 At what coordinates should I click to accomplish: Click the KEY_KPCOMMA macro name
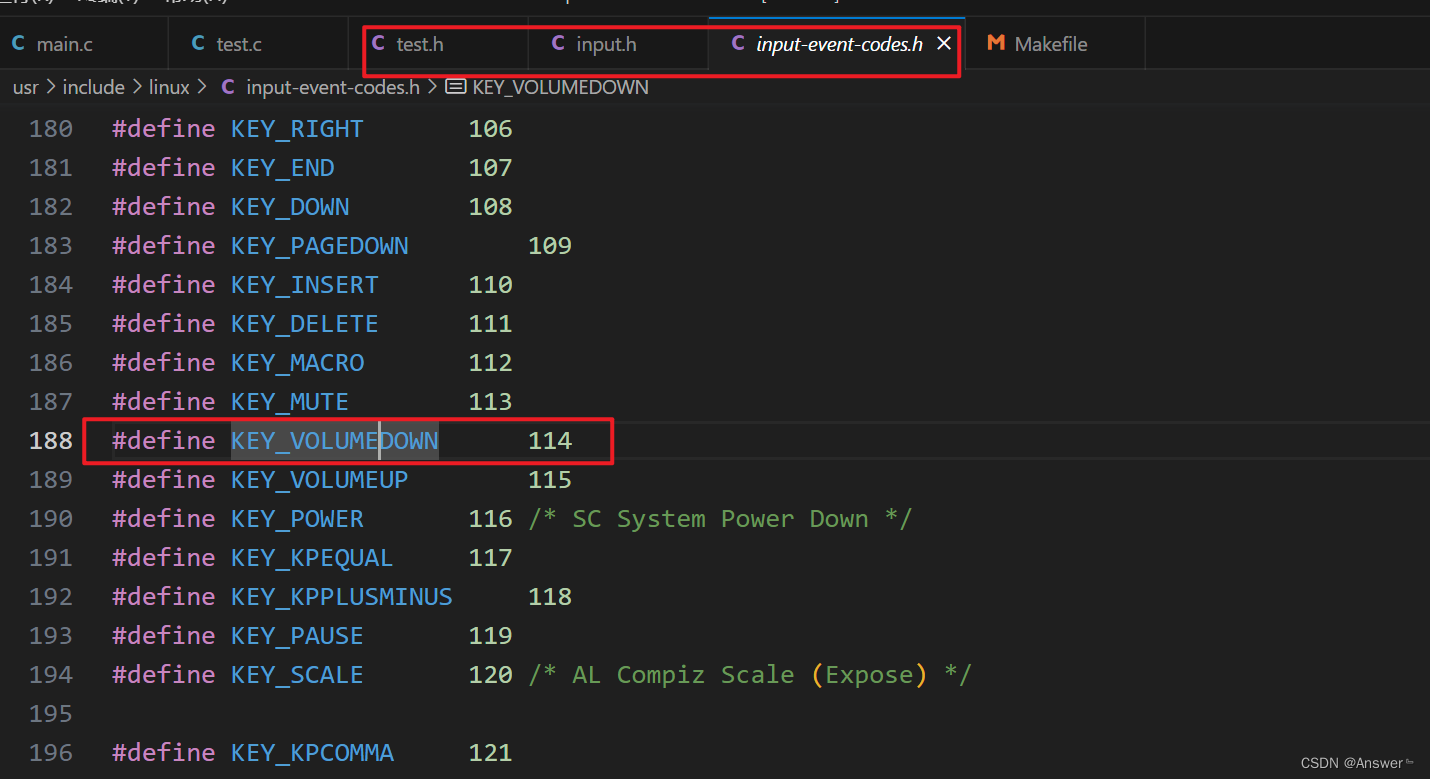[x=312, y=753]
